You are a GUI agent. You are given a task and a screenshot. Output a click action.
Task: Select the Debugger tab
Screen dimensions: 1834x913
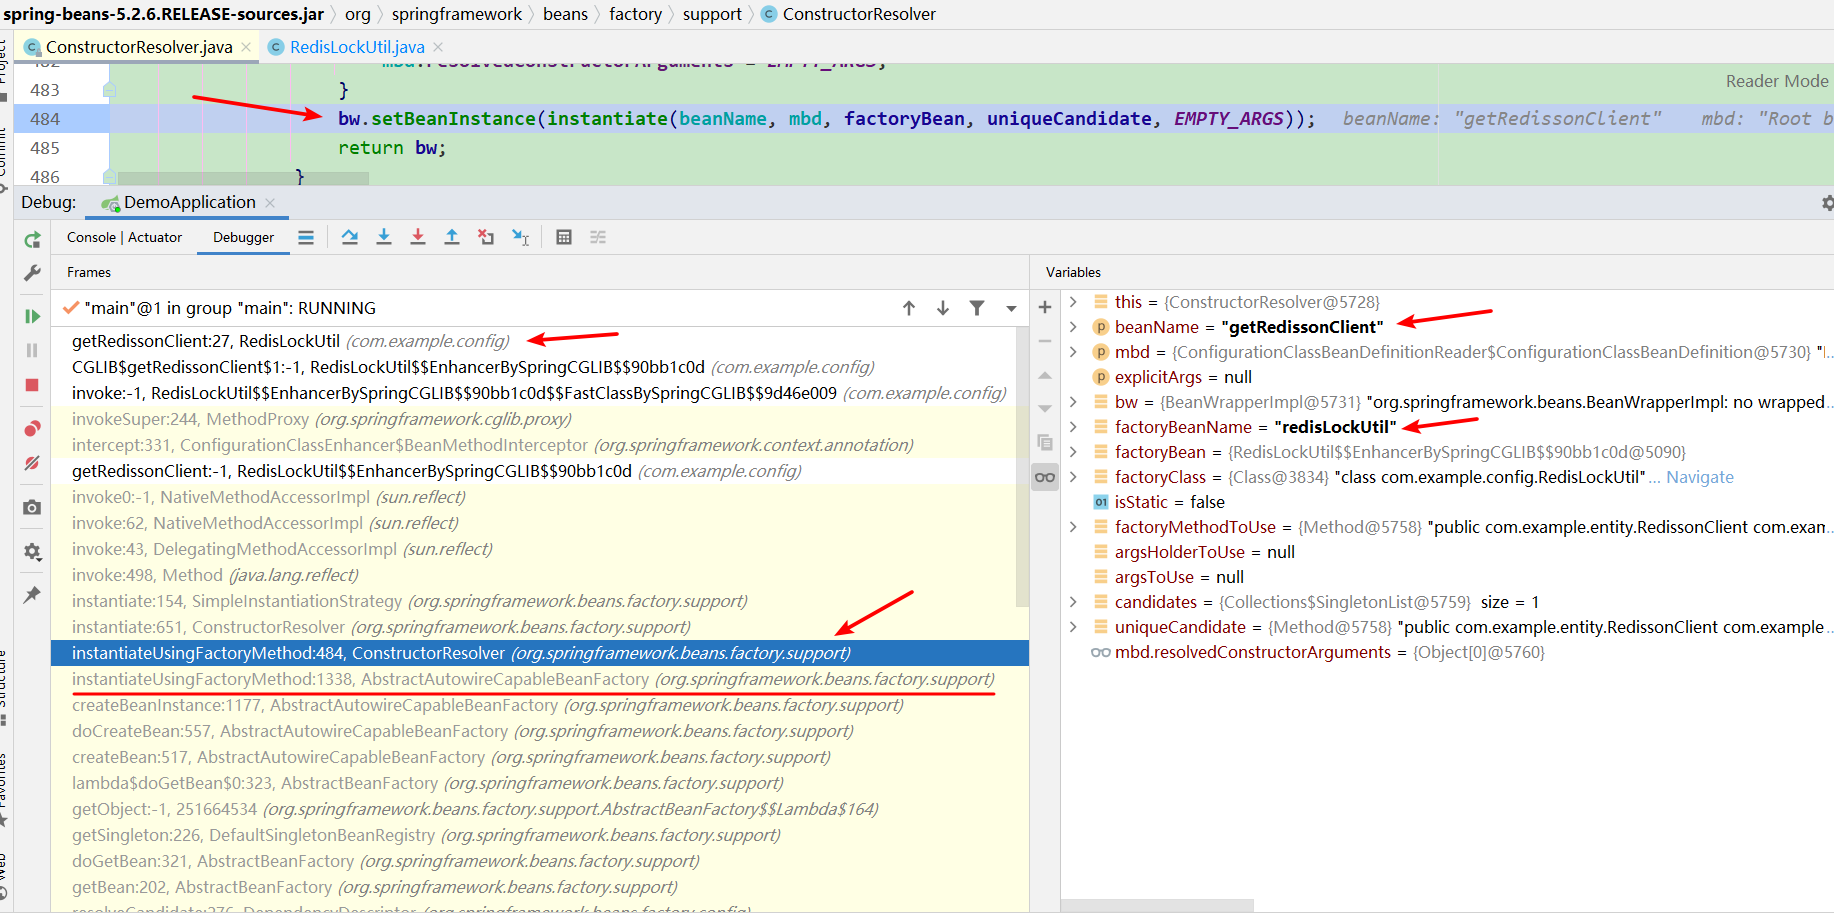[243, 237]
